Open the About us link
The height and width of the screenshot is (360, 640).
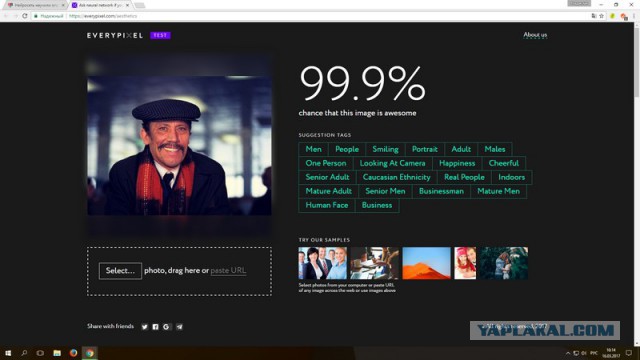pyautogui.click(x=535, y=35)
